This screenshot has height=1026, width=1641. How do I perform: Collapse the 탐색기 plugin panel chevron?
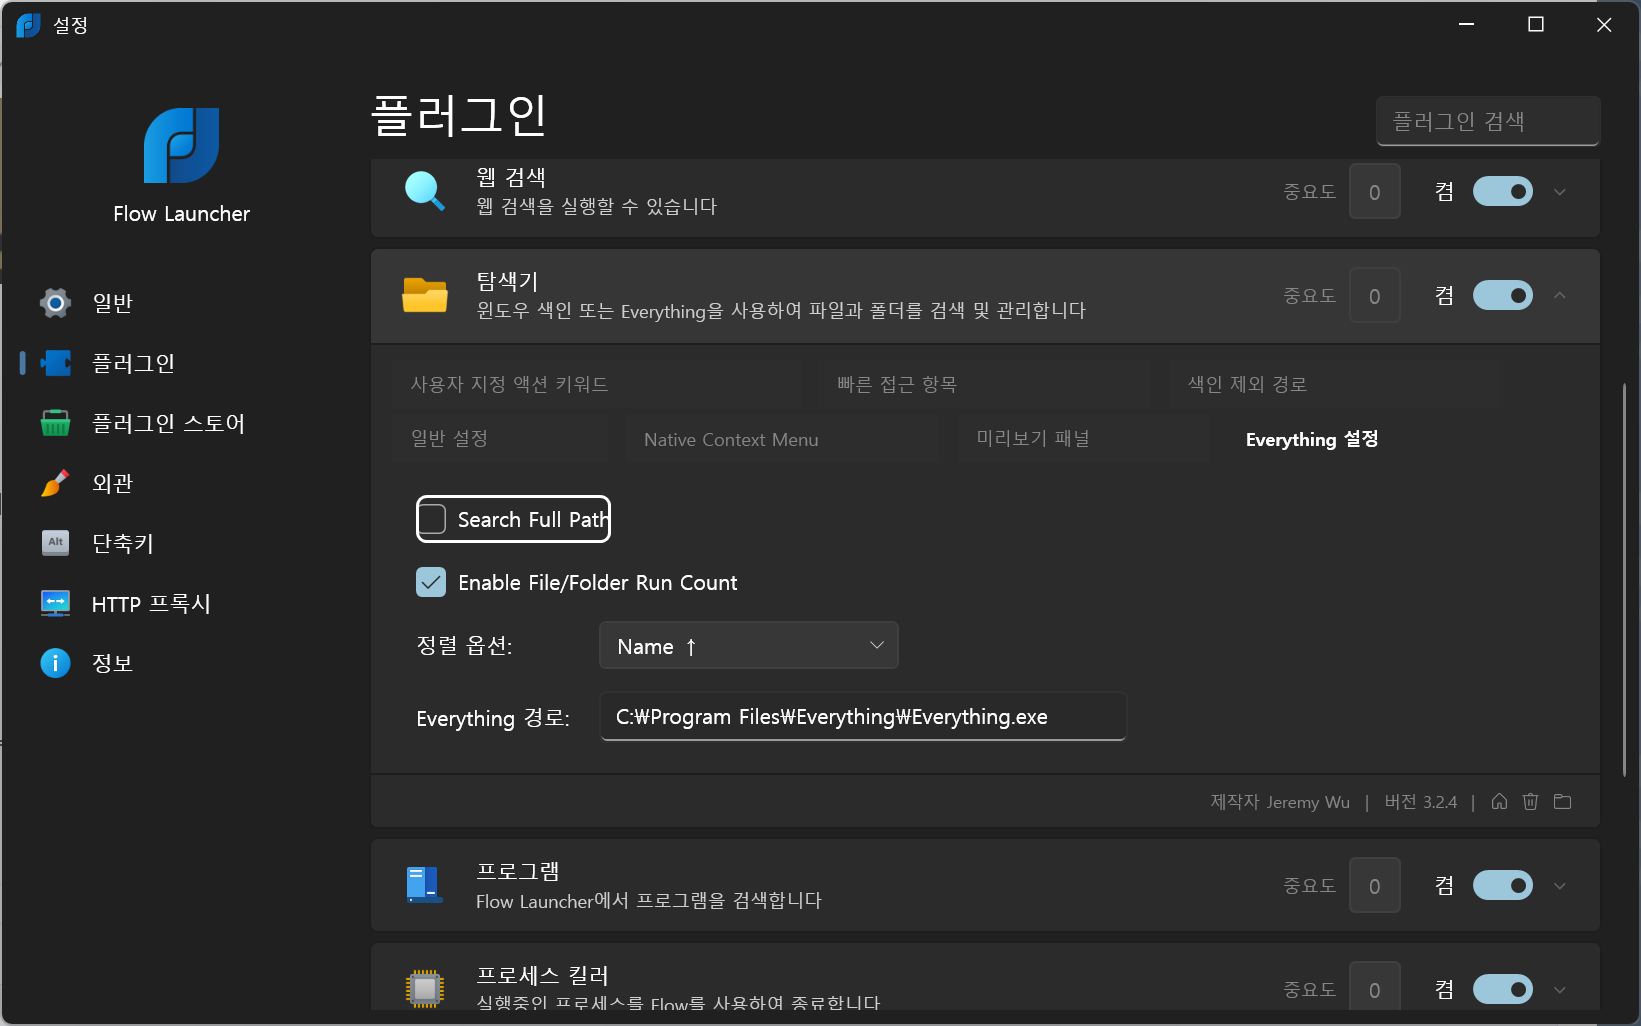(1560, 296)
